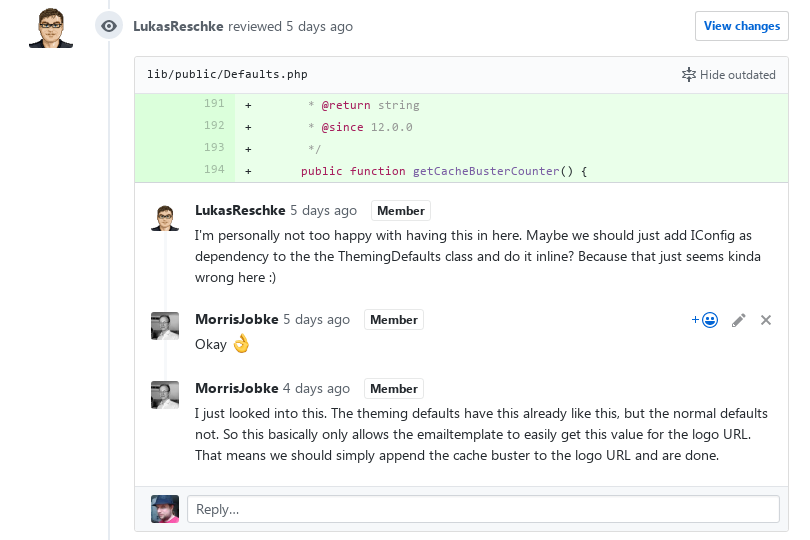This screenshot has width=810, height=540.
Task: Click the lib/public/Defaults.php file path
Action: pos(227,74)
